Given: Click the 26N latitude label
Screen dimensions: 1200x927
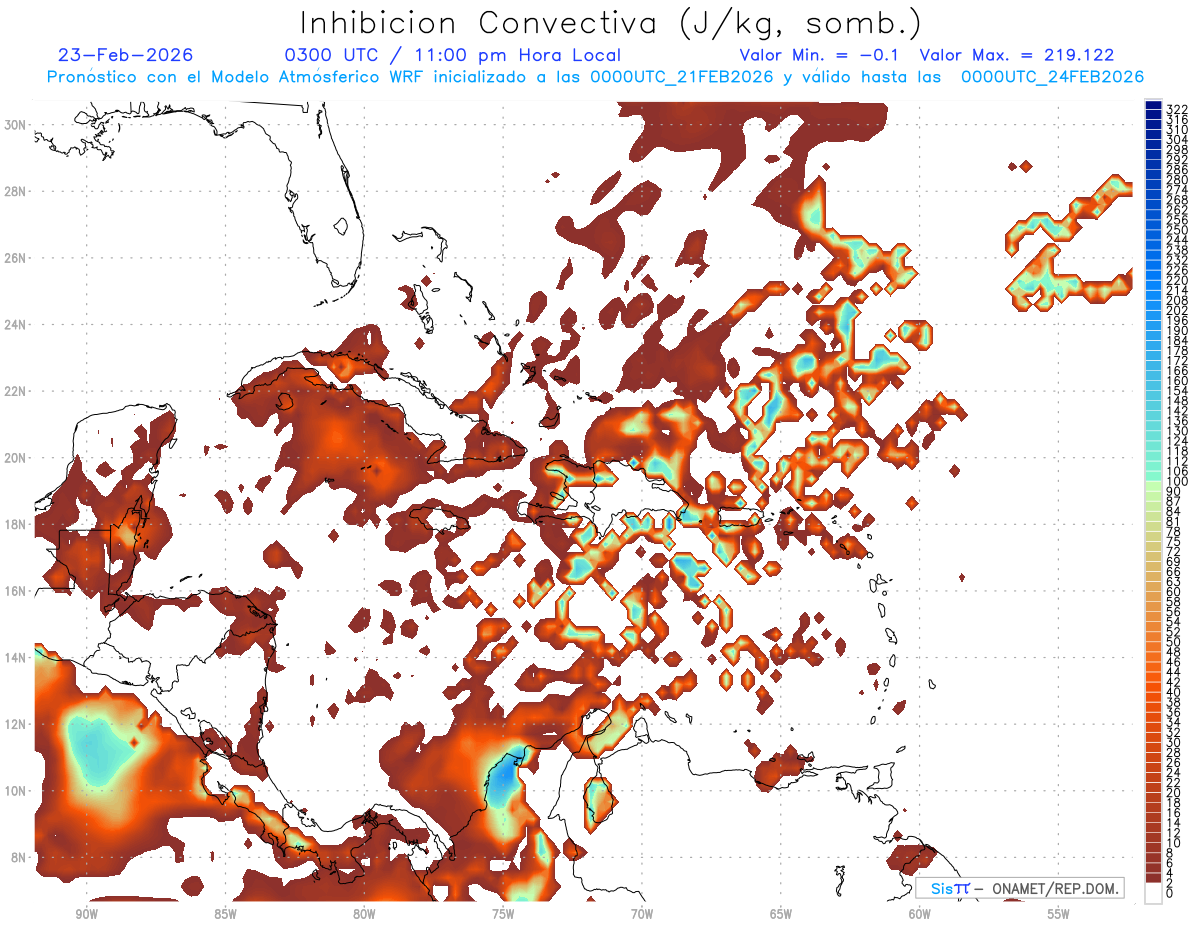Looking at the screenshot, I should click(x=16, y=258).
